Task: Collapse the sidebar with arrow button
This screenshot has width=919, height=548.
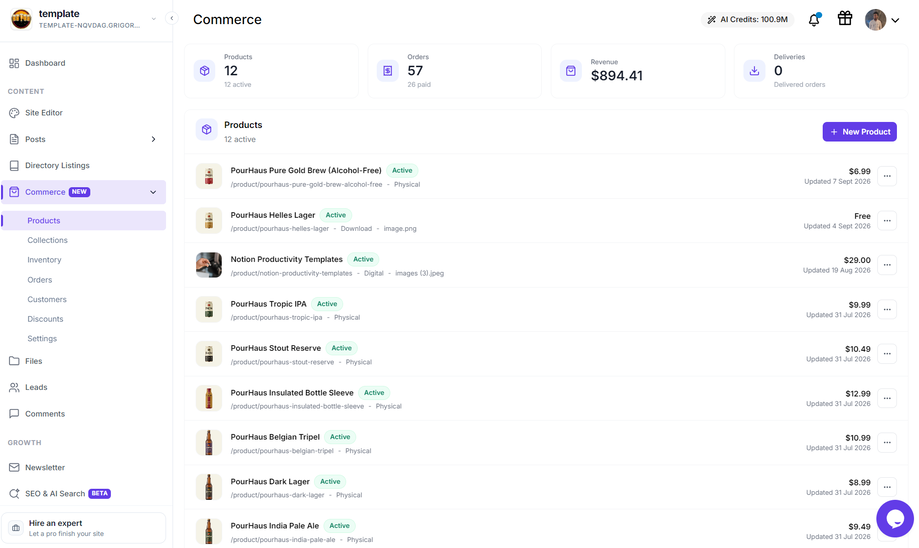Action: tap(172, 18)
